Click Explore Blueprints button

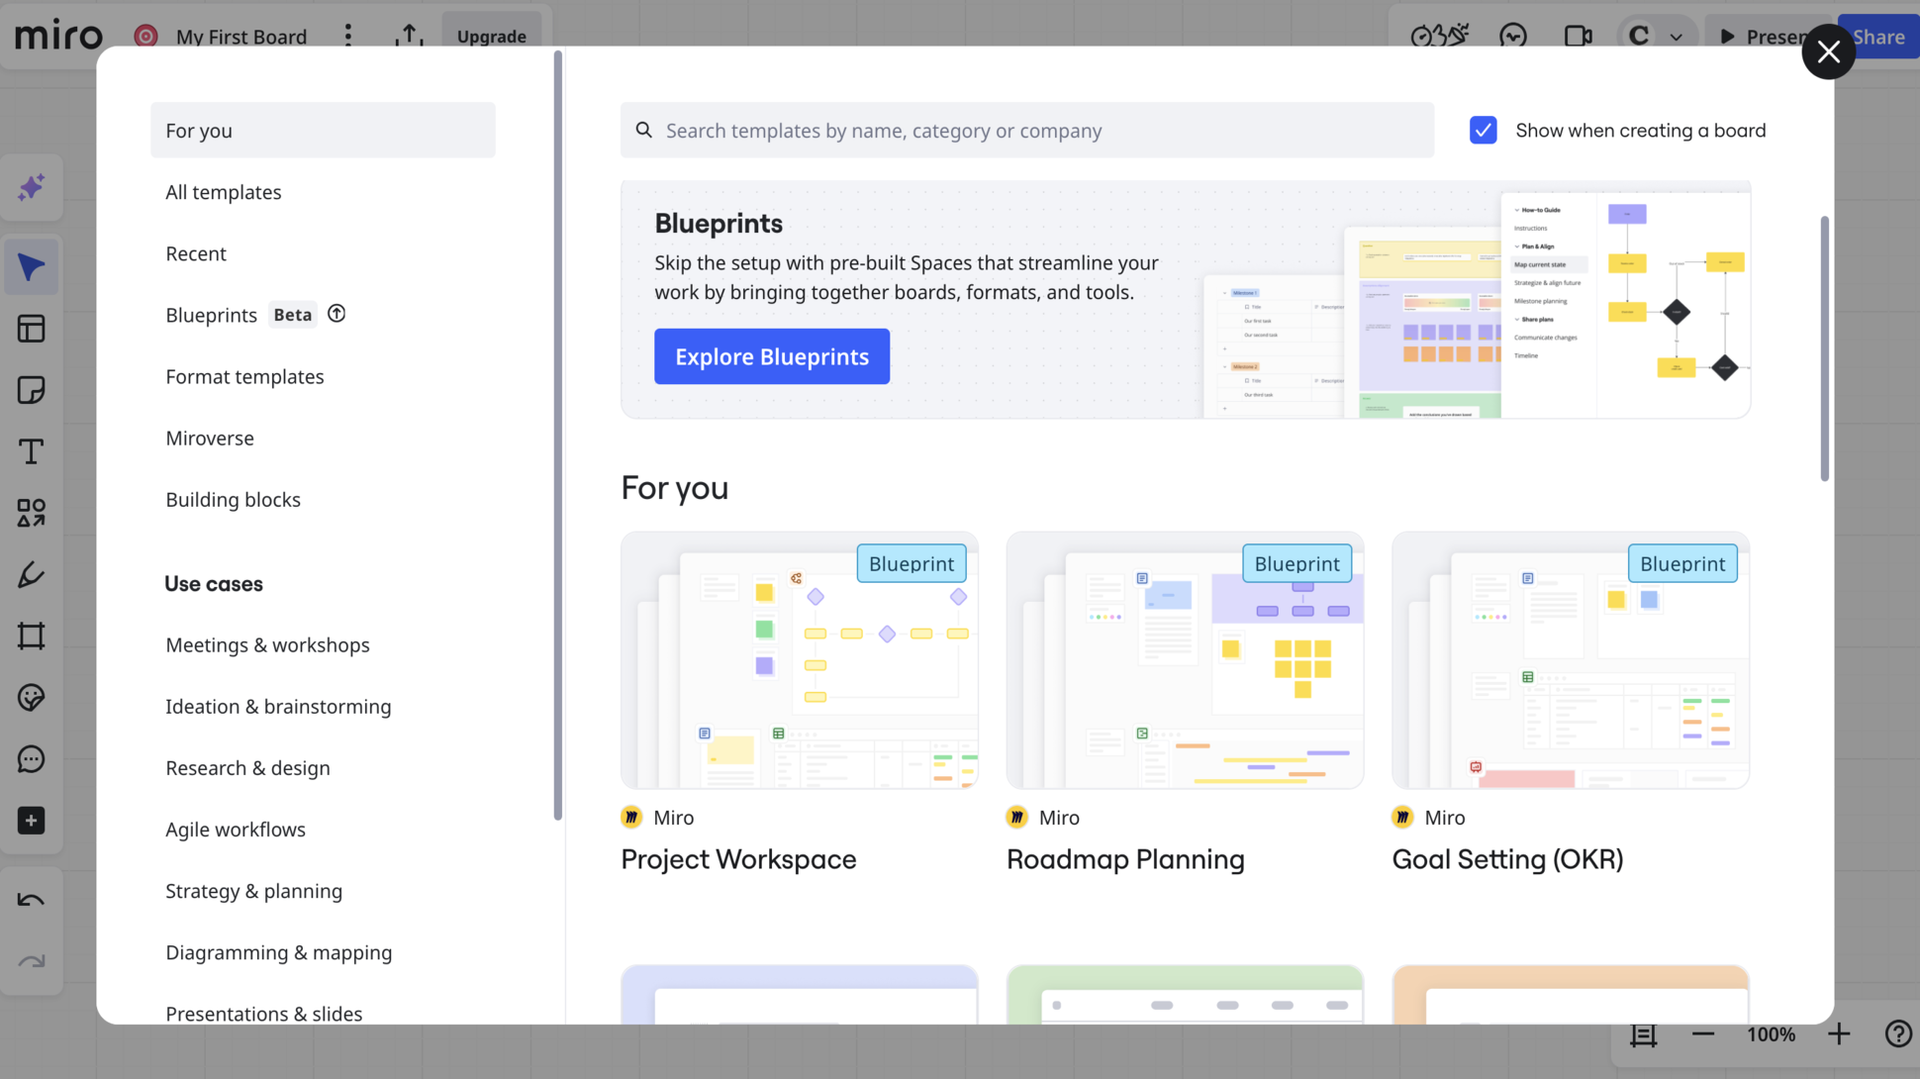pyautogui.click(x=772, y=356)
